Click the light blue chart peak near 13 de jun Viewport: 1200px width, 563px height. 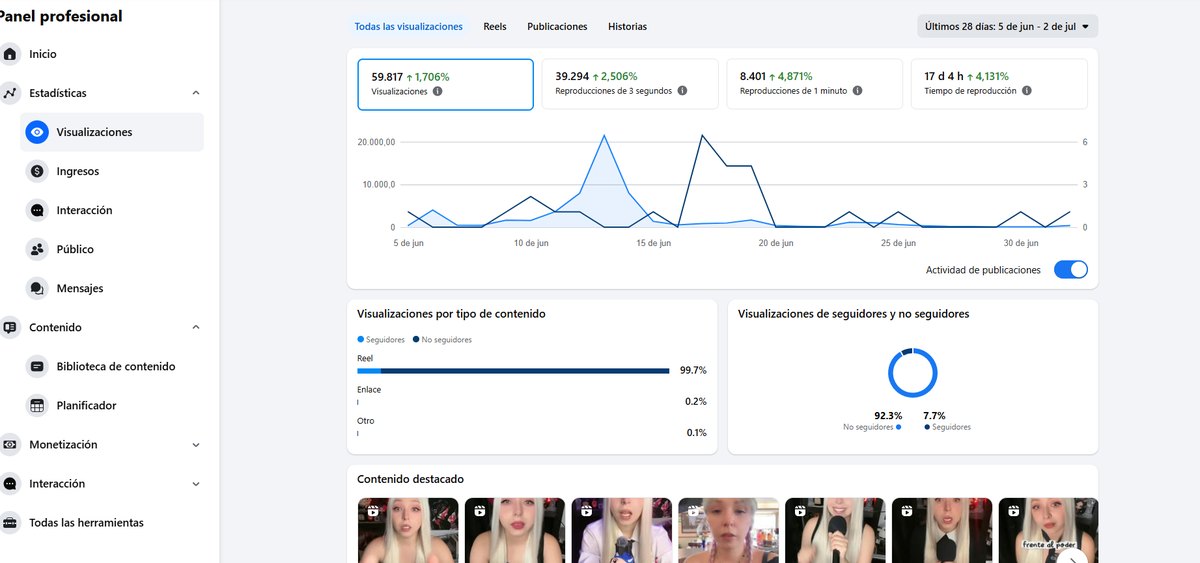[604, 136]
